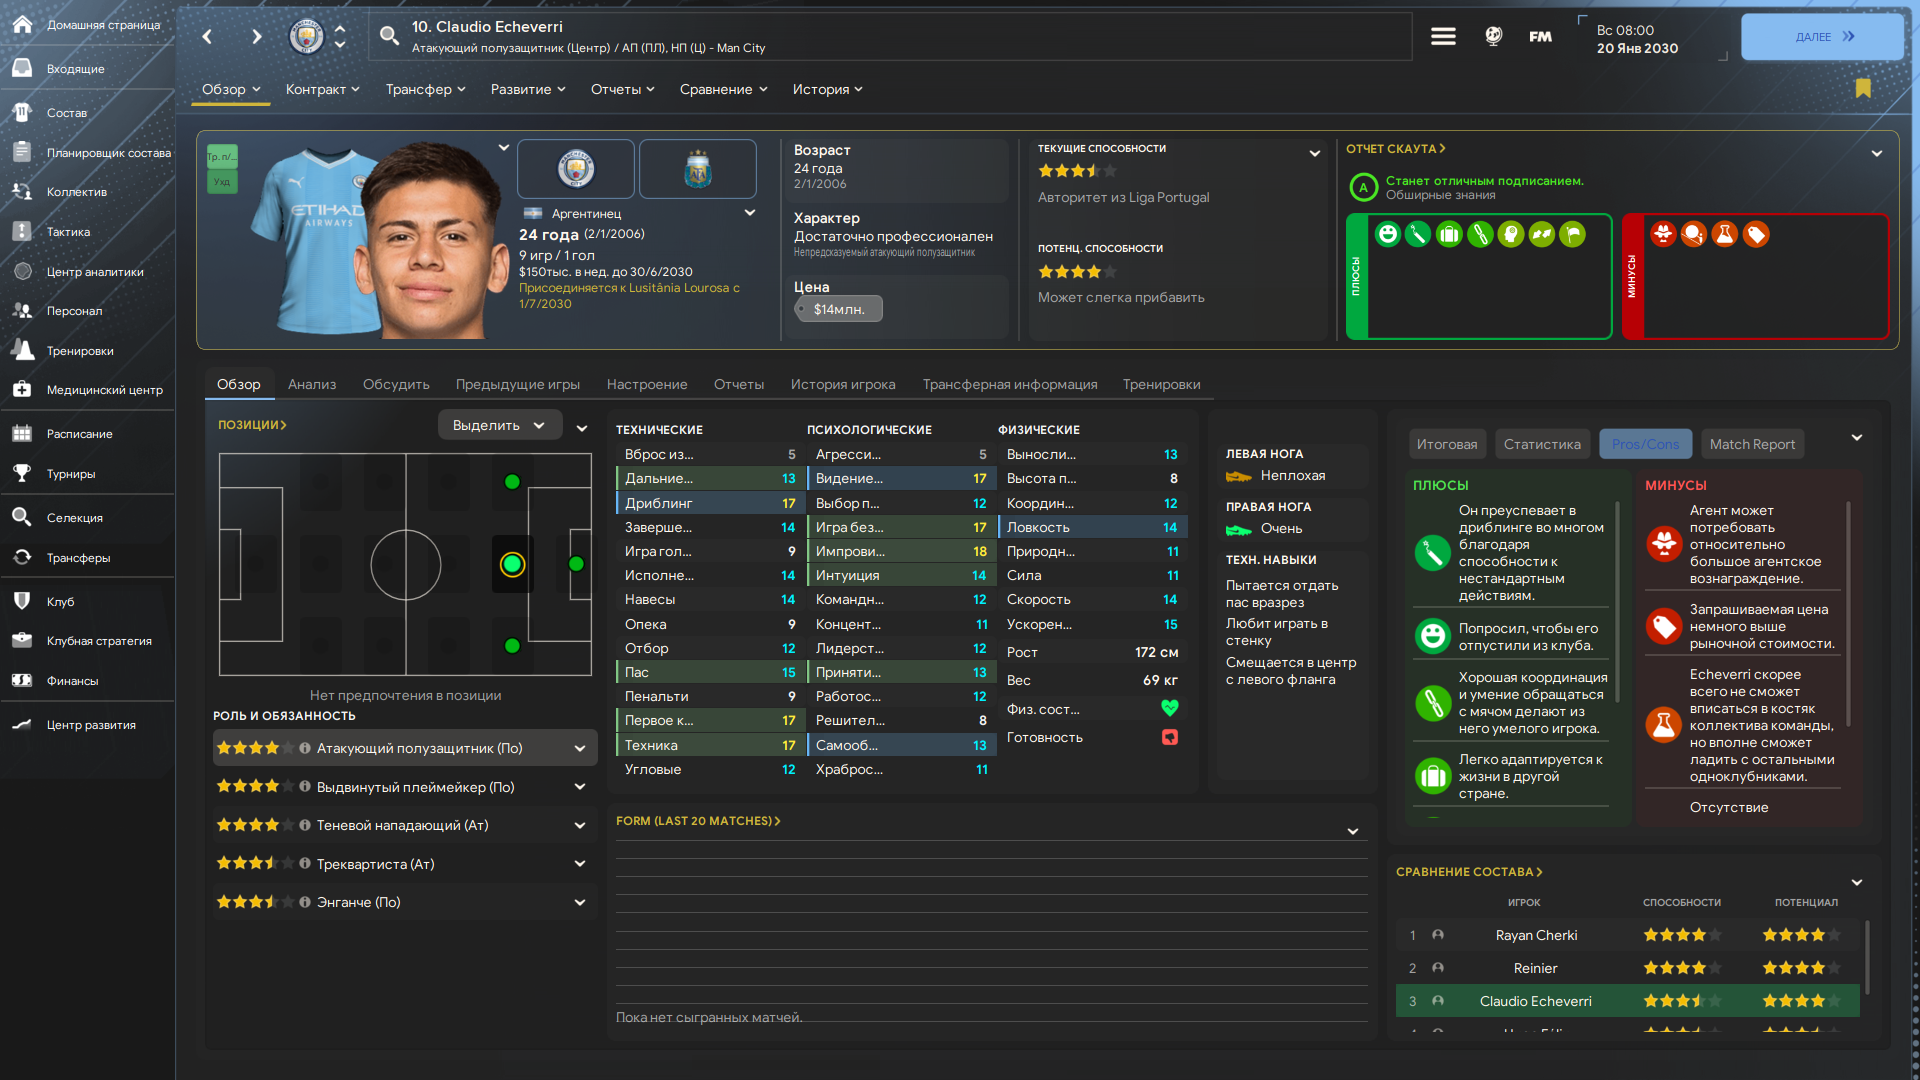Switch to the Настроение tab
This screenshot has width=1920, height=1080.
click(x=647, y=384)
